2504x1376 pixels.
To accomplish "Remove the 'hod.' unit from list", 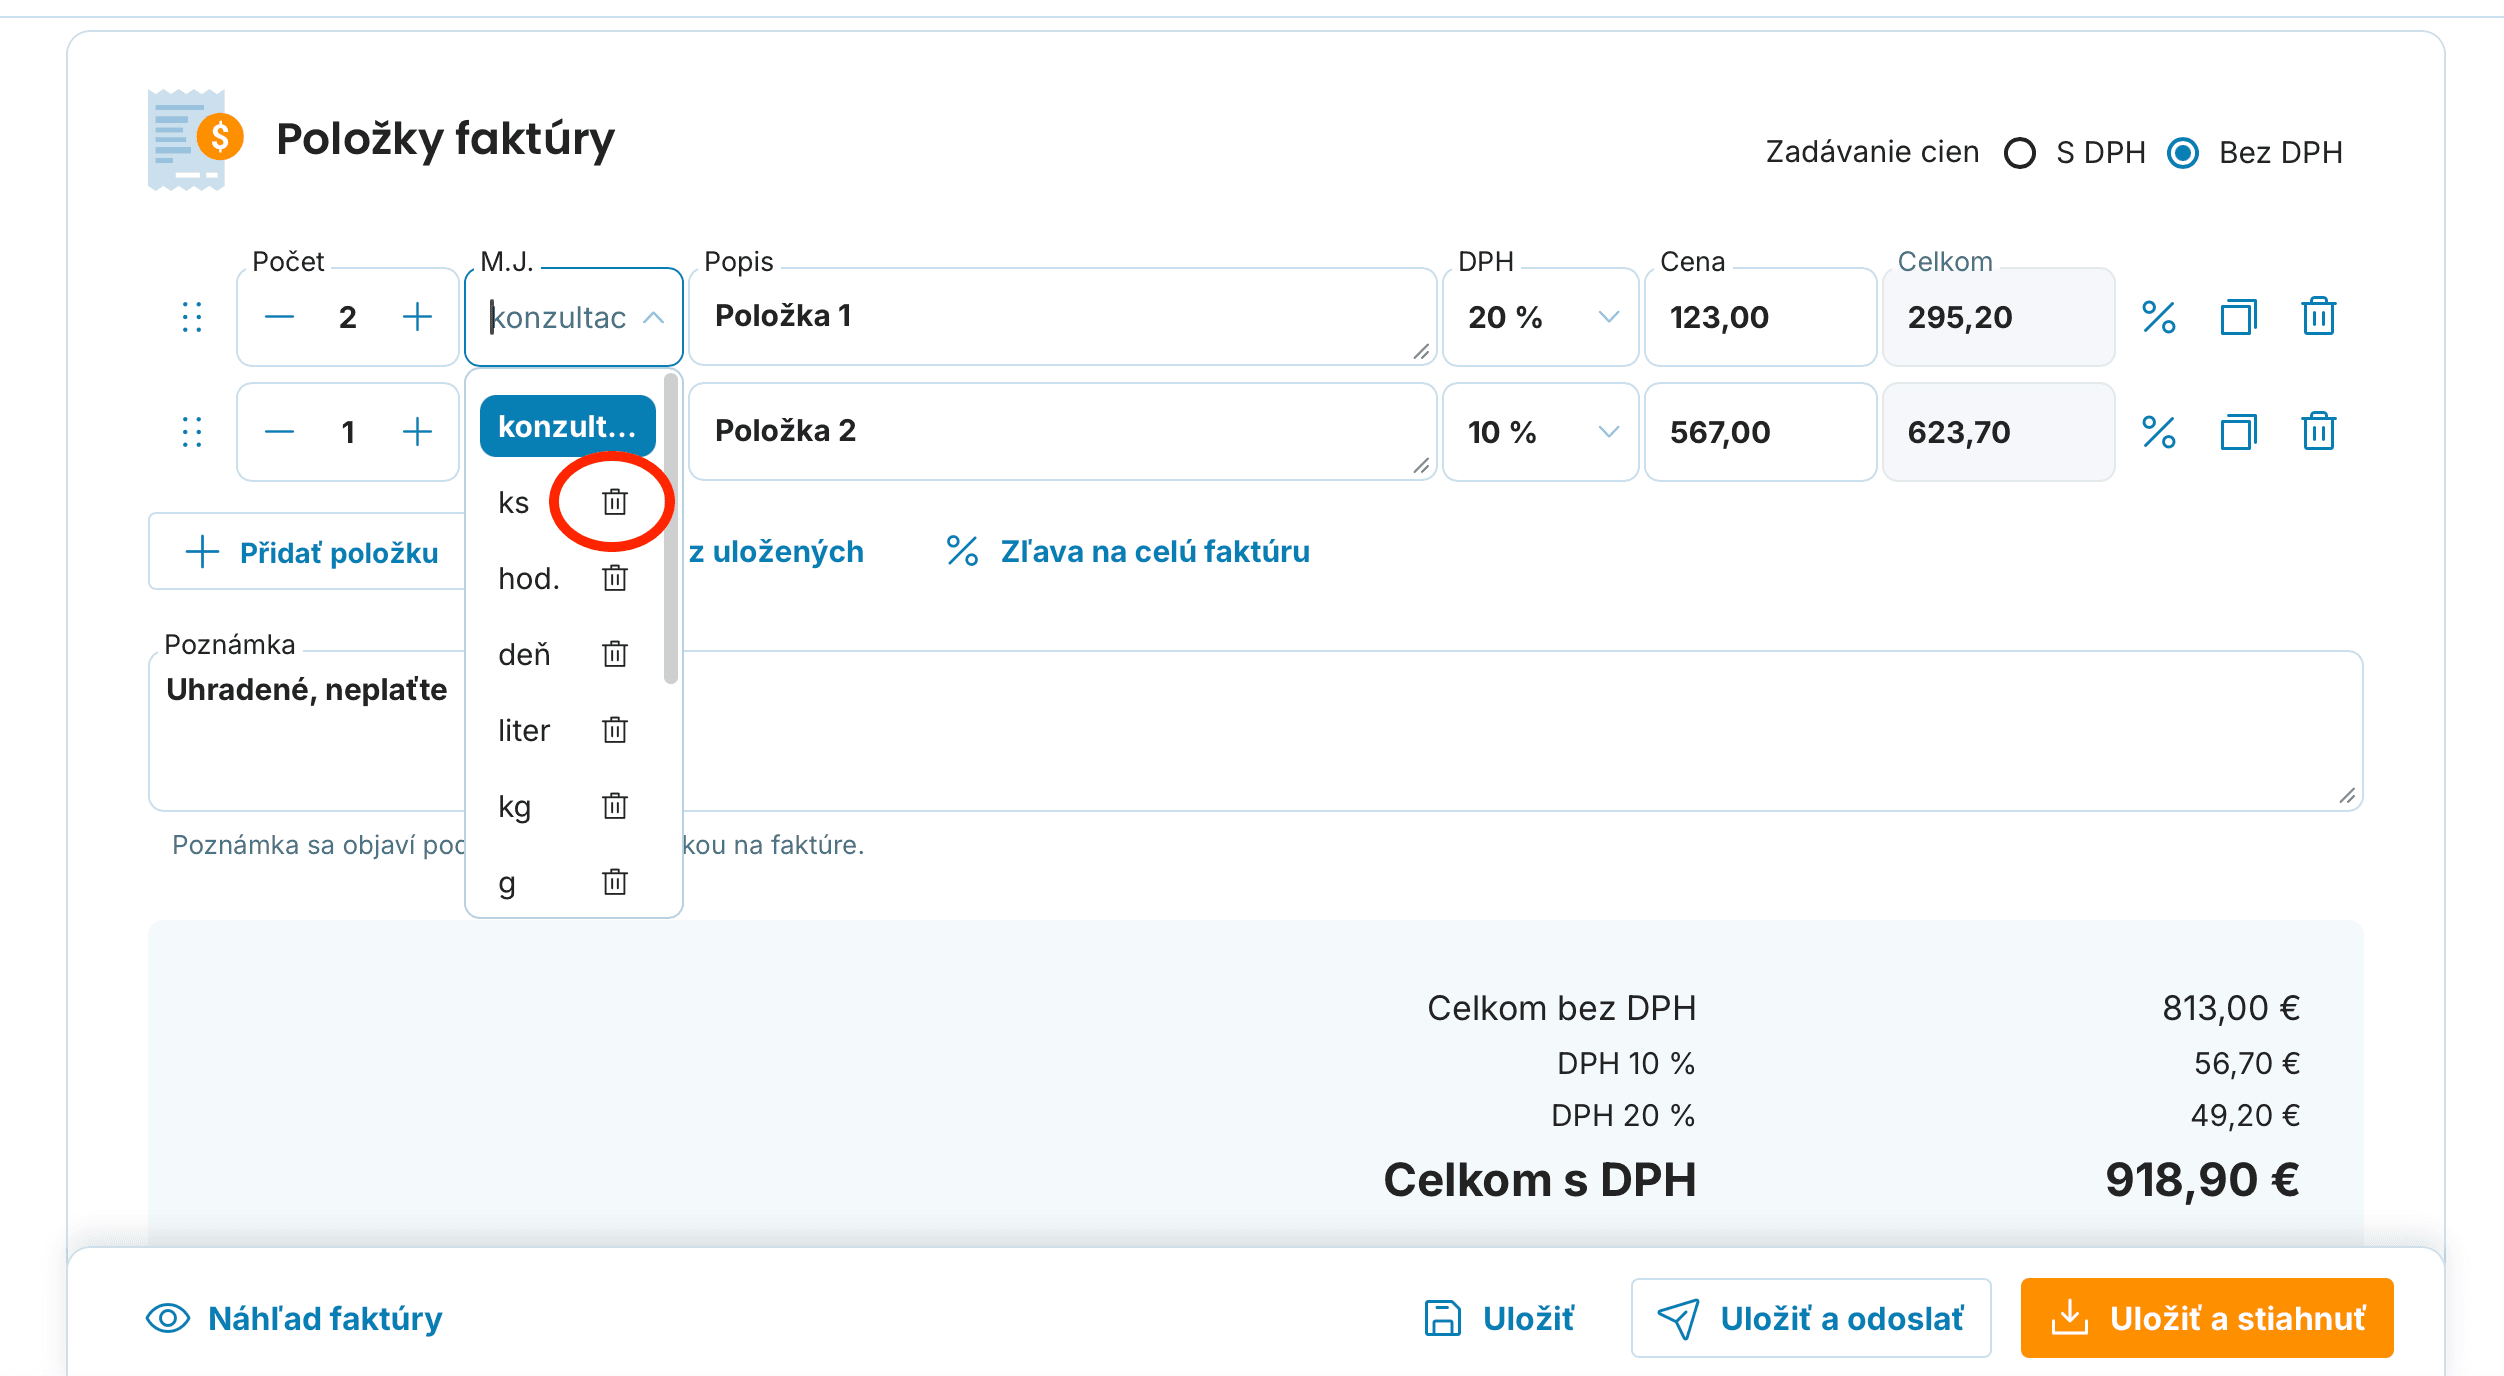I will pos(615,578).
